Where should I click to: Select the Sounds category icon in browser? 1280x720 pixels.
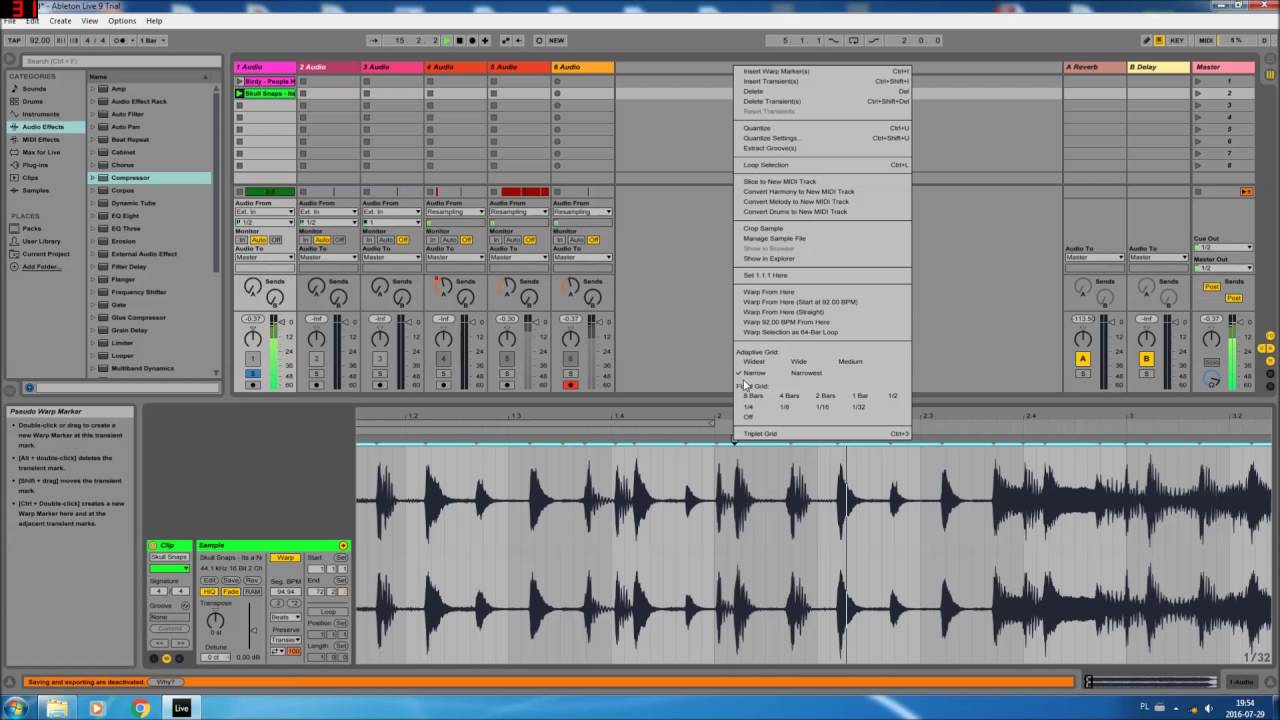click(x=15, y=89)
